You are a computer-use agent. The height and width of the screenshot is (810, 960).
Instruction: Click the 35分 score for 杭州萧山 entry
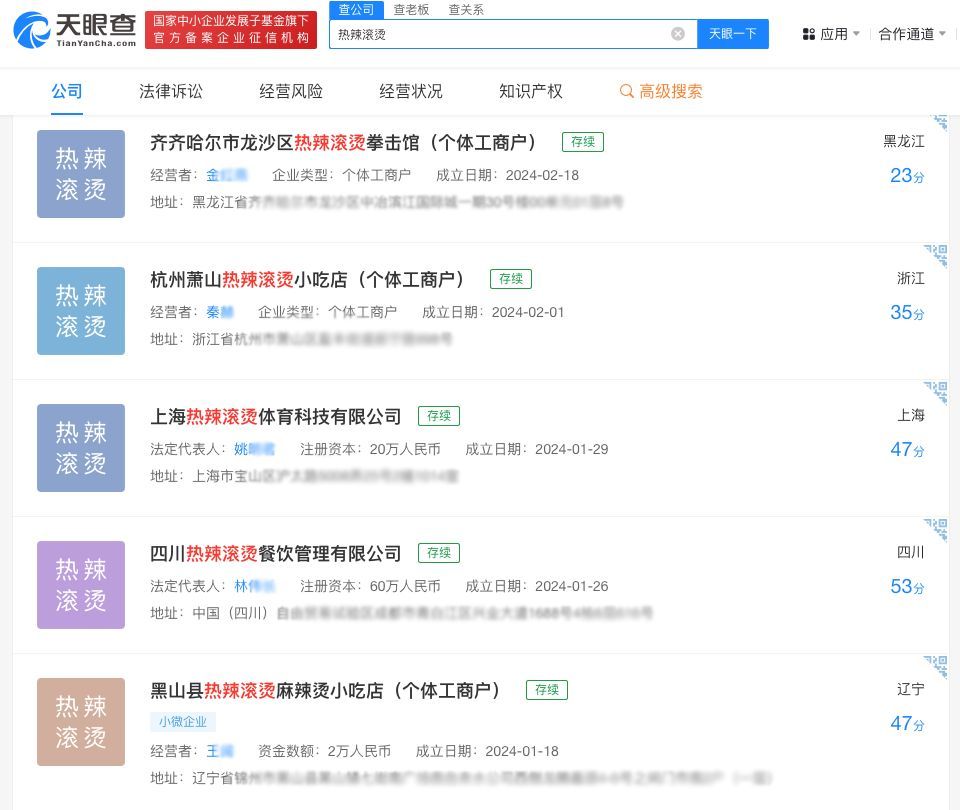click(x=907, y=313)
